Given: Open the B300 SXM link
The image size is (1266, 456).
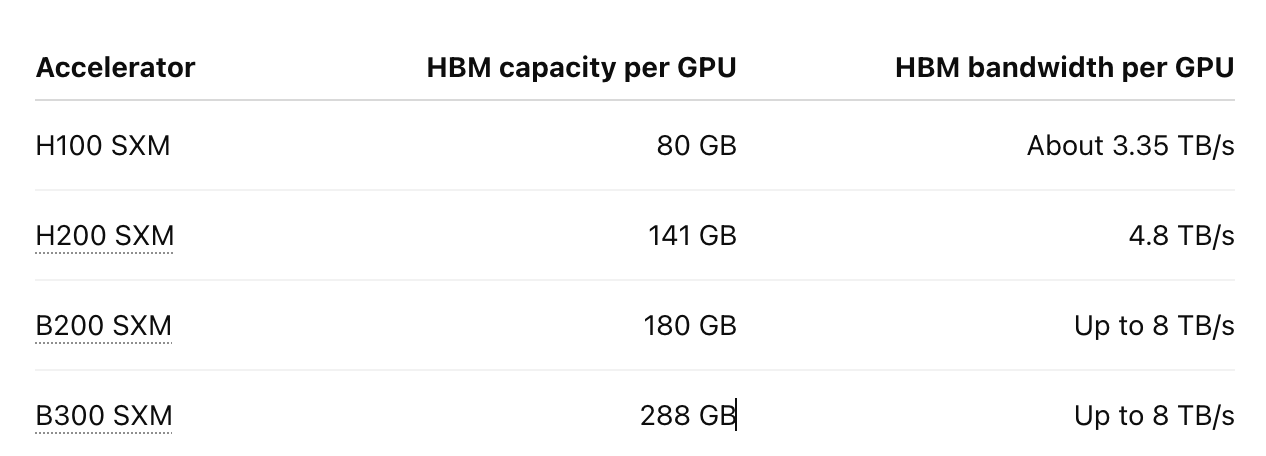Looking at the screenshot, I should point(103,416).
